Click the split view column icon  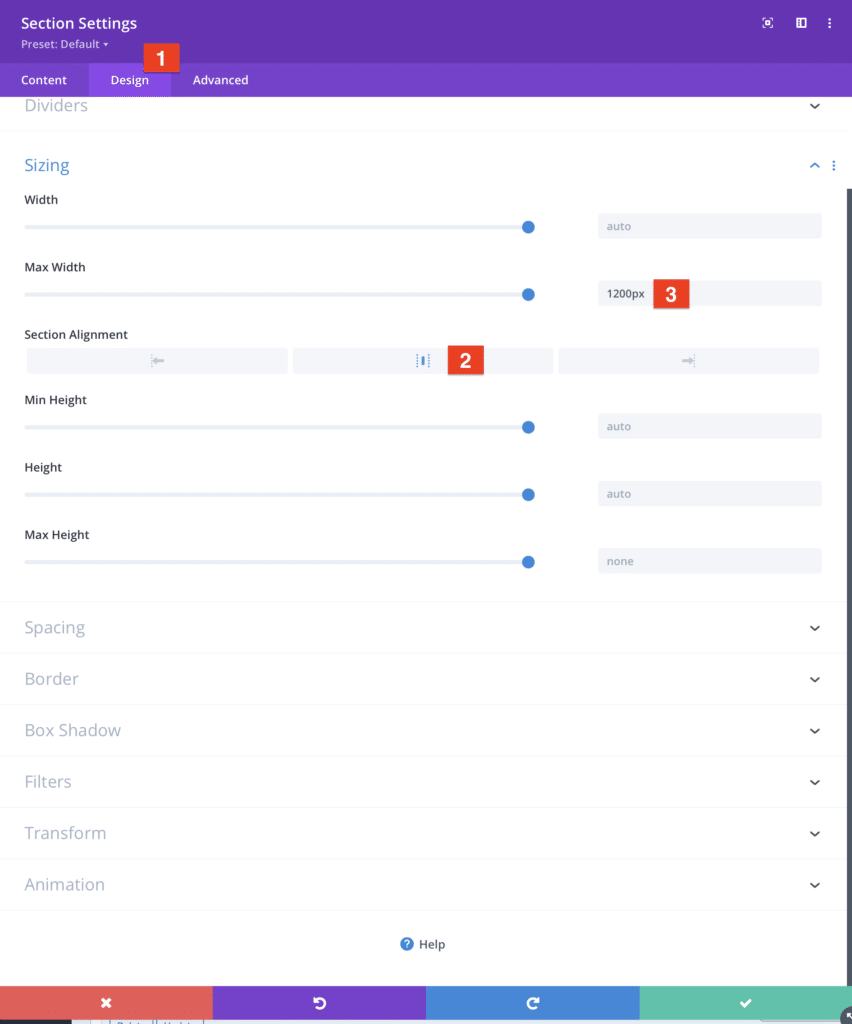801,23
